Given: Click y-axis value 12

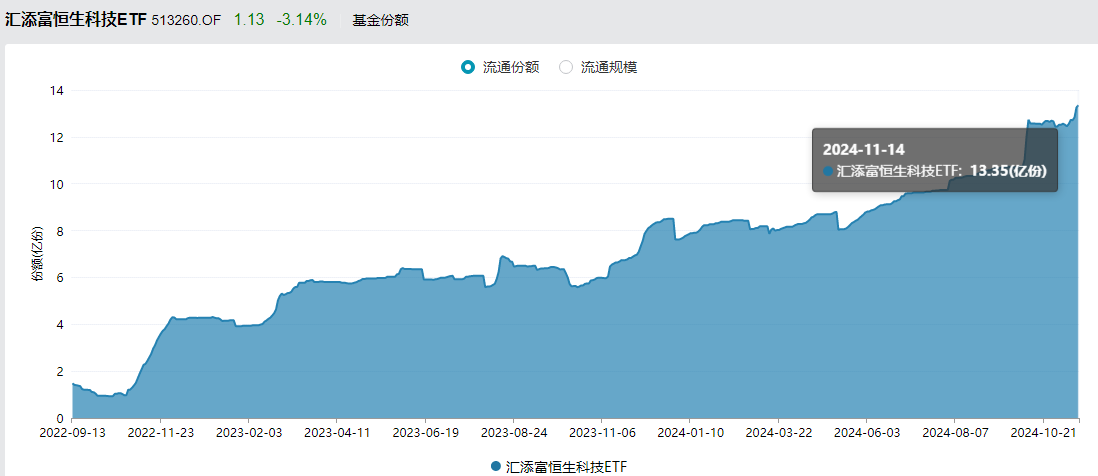Looking at the screenshot, I should click(x=56, y=138).
